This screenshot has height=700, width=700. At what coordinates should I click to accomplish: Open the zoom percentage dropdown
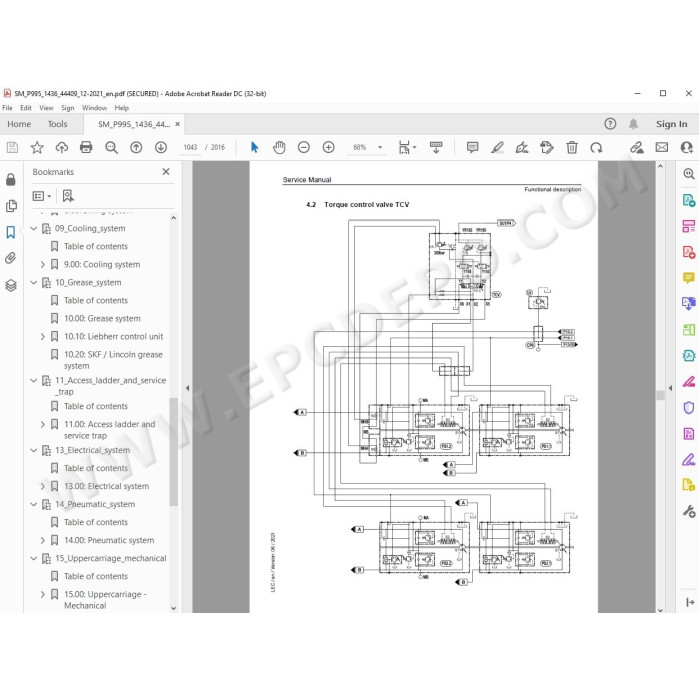point(380,147)
